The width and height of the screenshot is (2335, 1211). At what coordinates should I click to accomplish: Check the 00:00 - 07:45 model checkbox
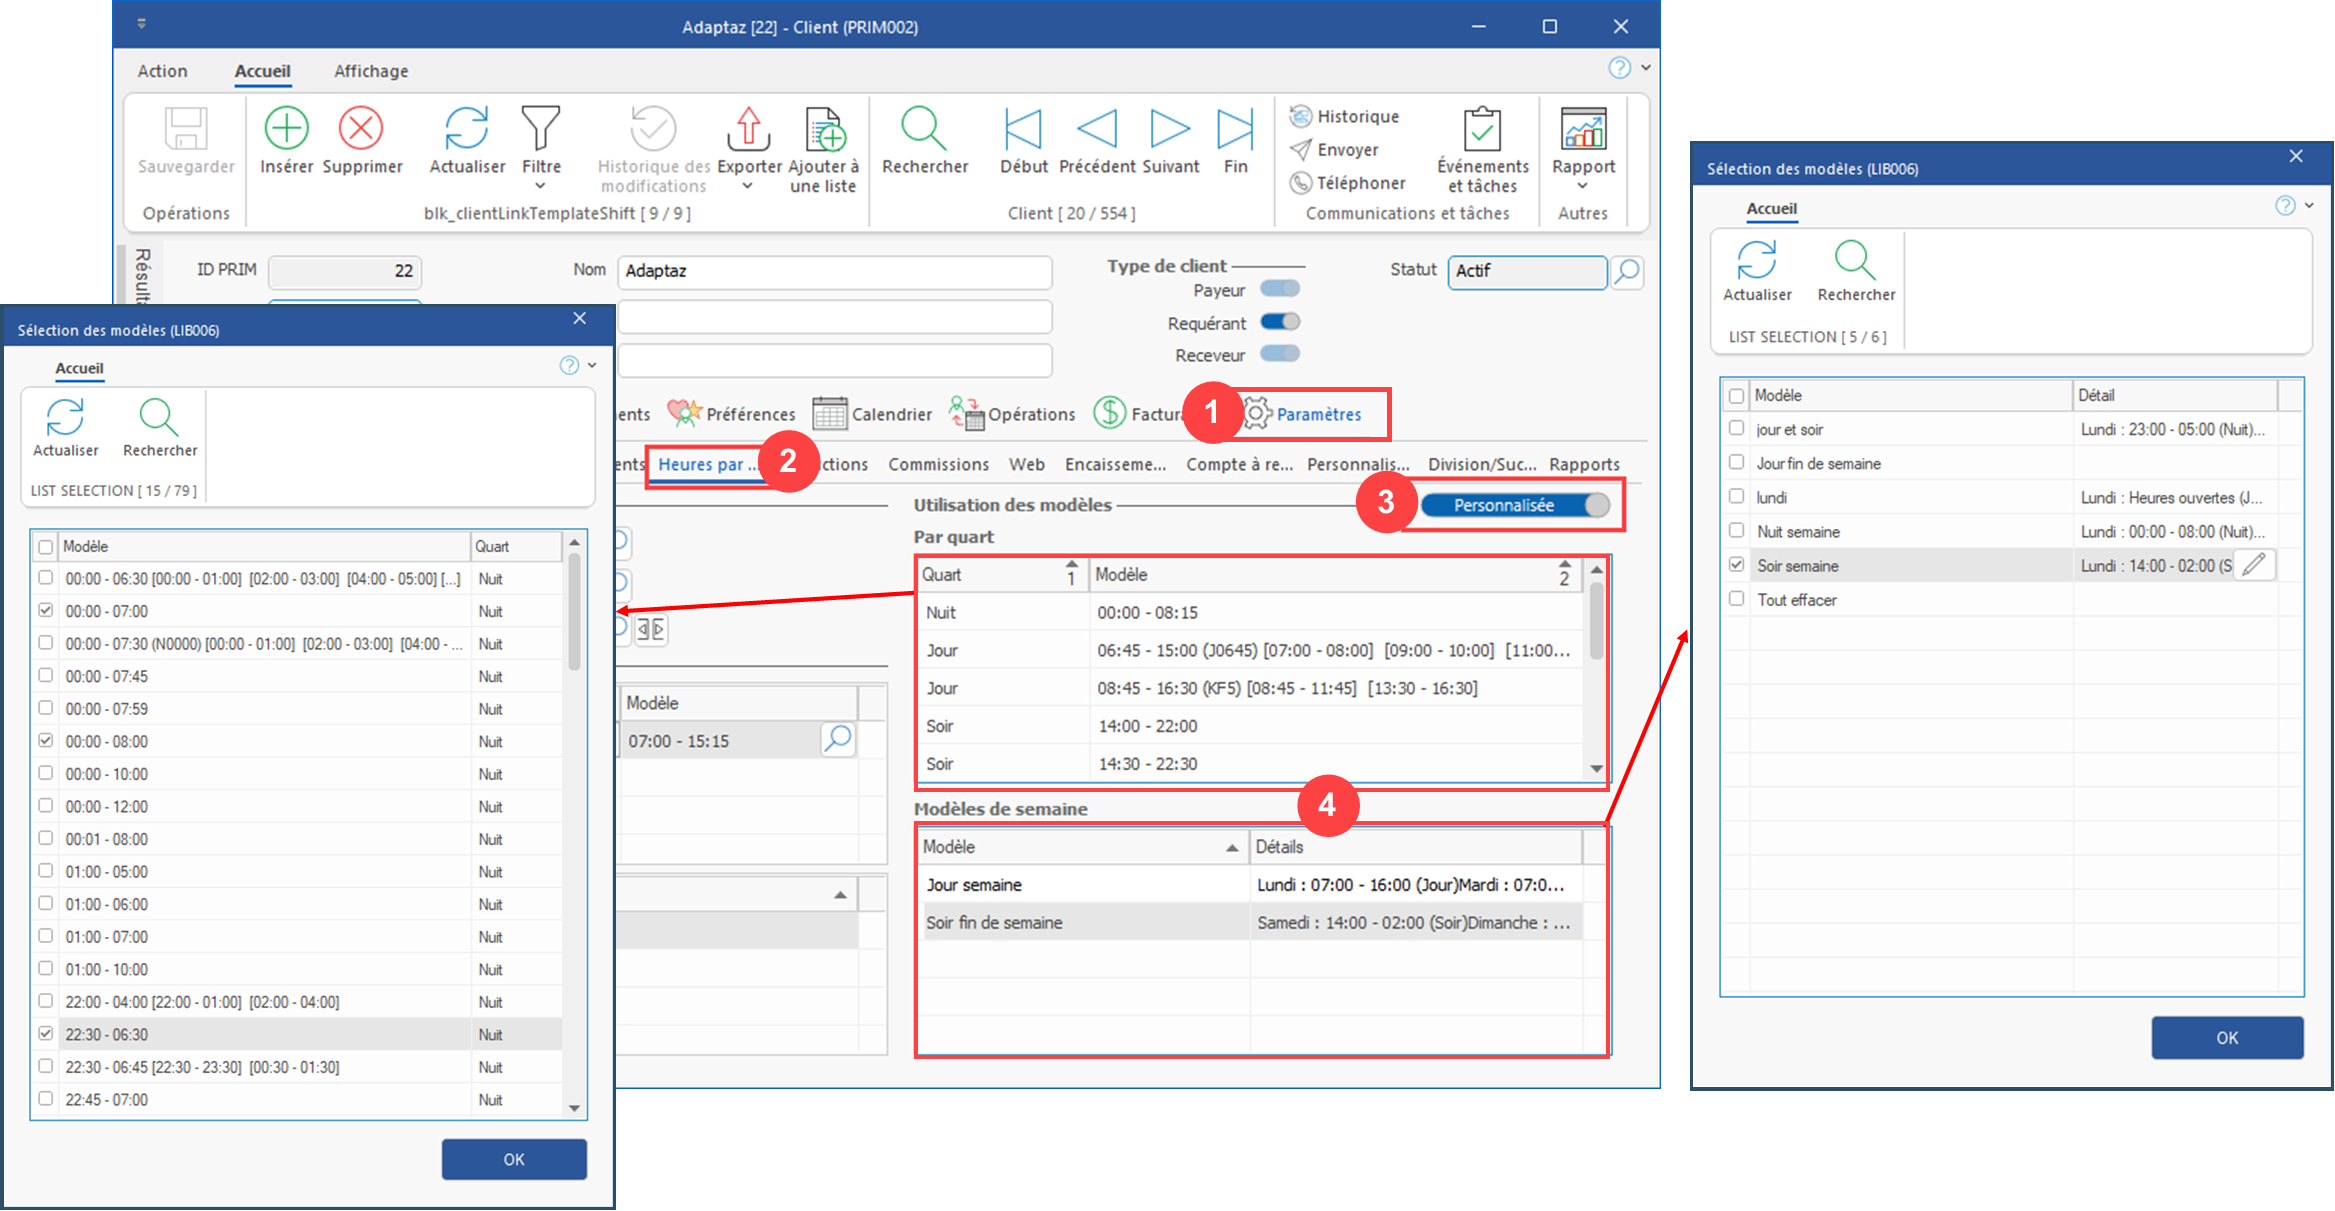pyautogui.click(x=46, y=676)
